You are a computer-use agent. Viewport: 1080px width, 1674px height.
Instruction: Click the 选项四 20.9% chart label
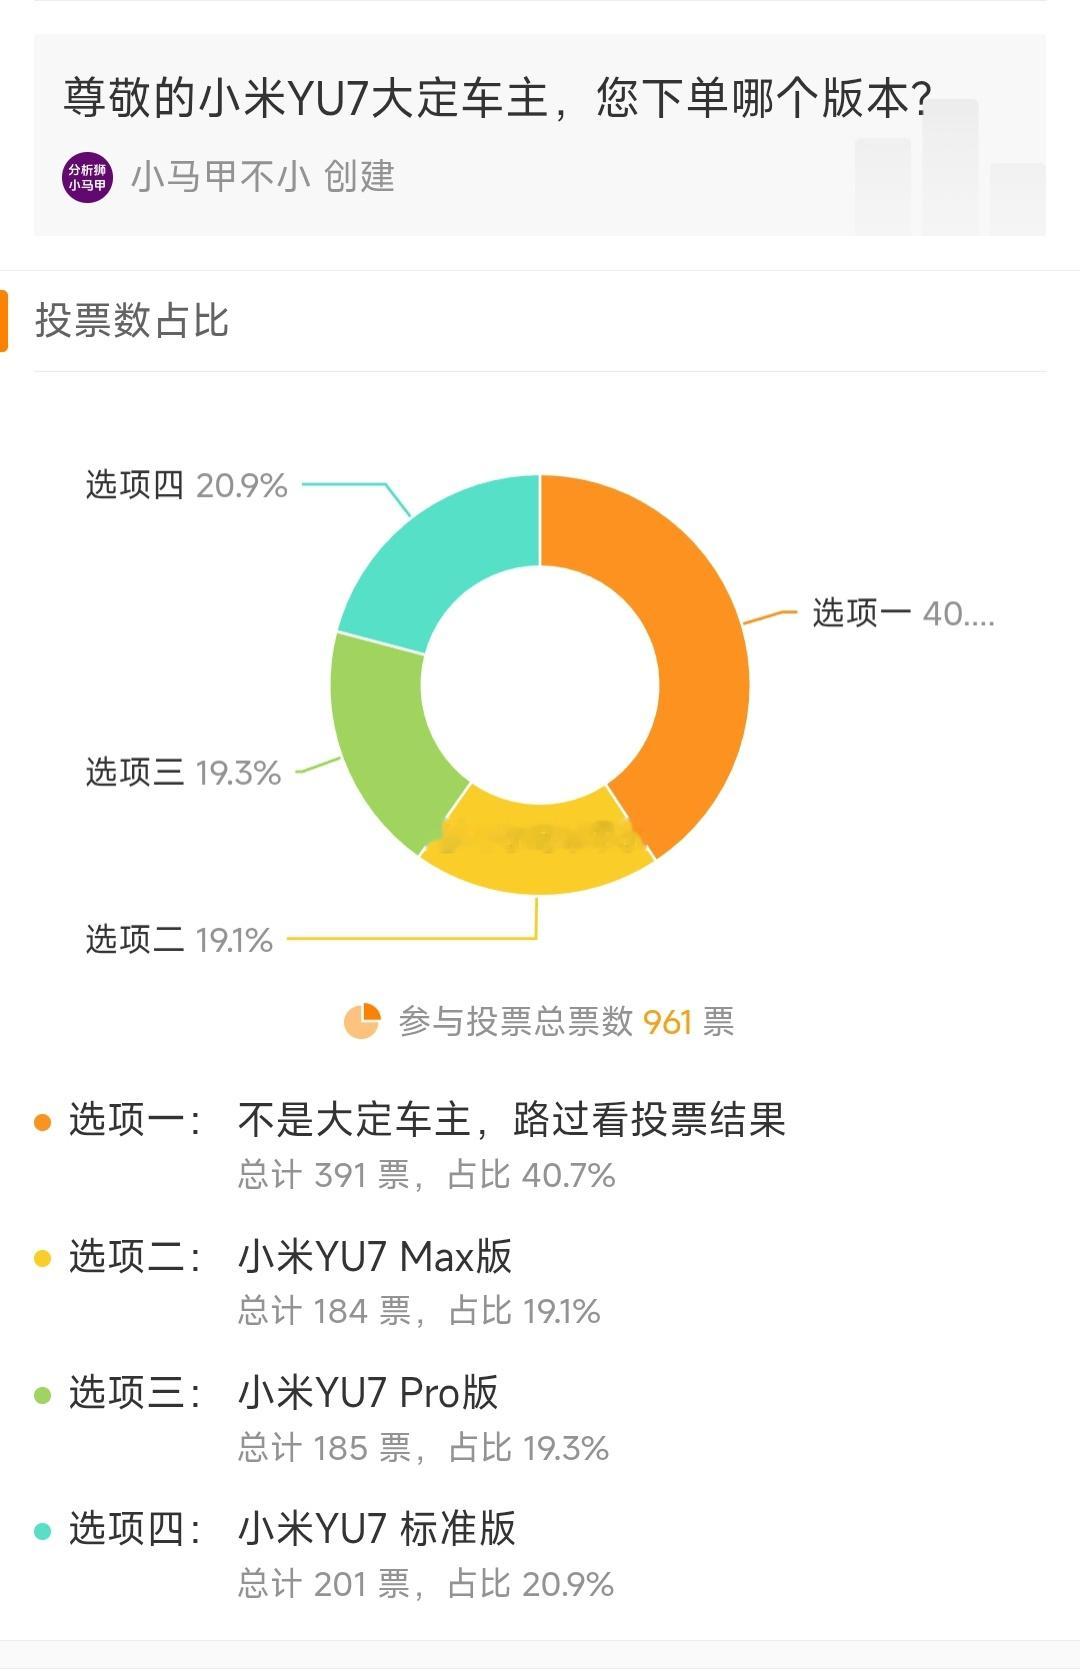point(187,485)
